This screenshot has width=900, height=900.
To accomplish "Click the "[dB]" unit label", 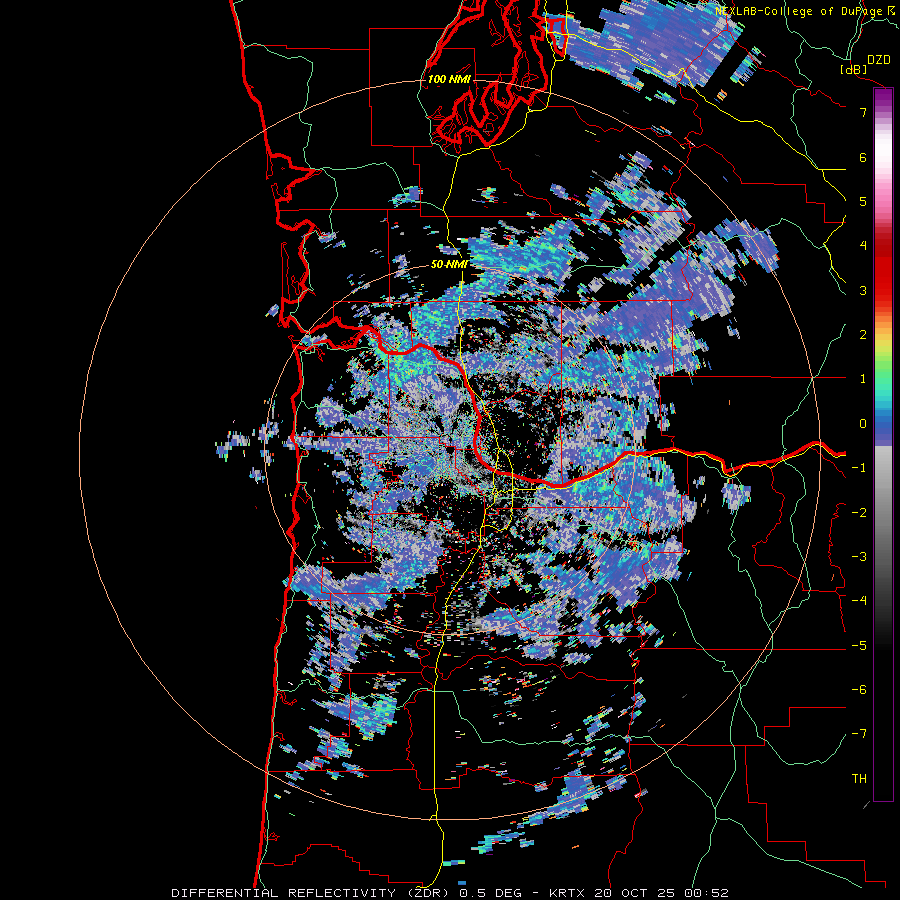I will [853, 69].
